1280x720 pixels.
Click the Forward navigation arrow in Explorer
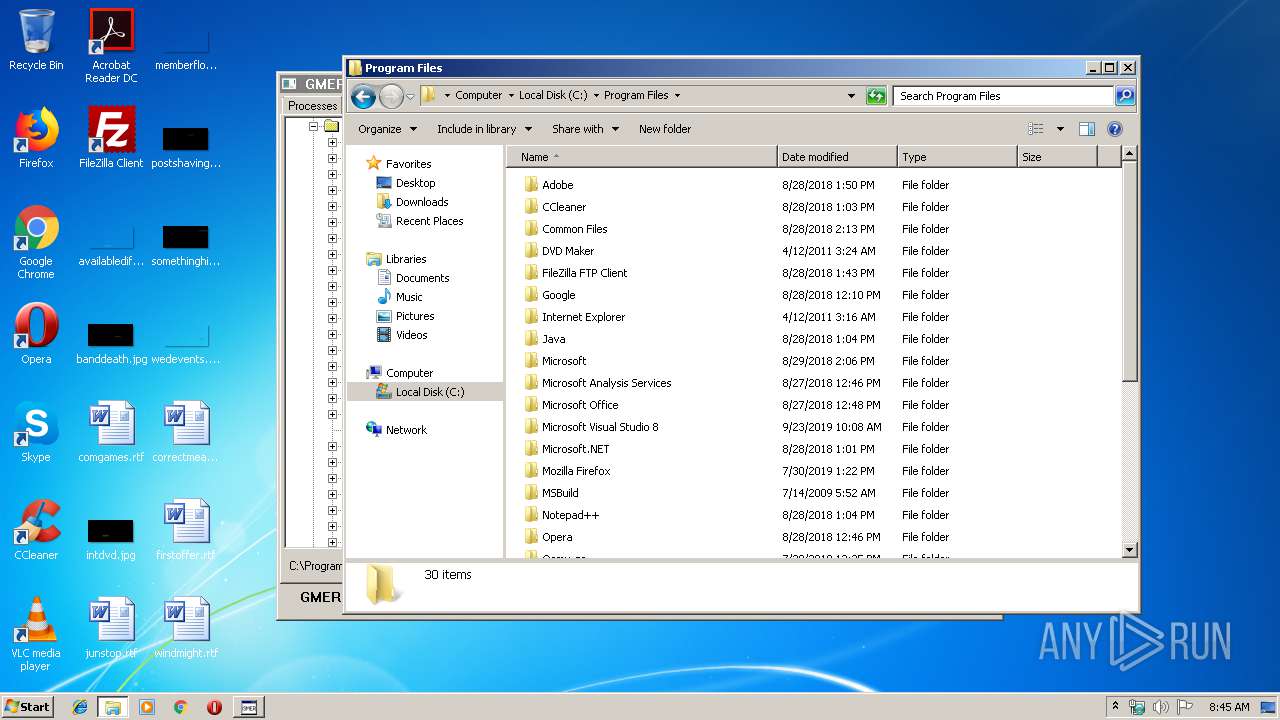[x=391, y=96]
